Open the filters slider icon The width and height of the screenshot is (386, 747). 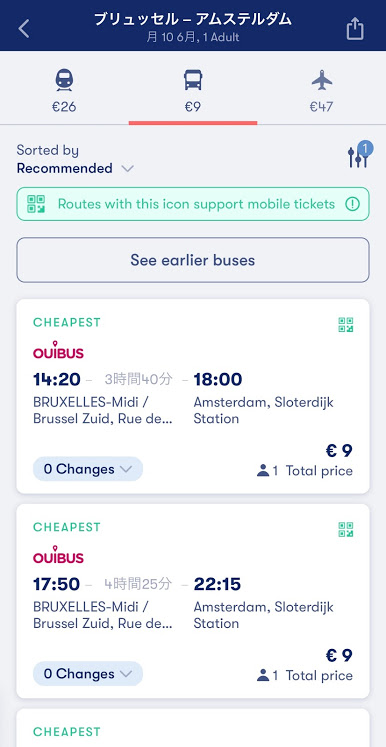tap(359, 155)
